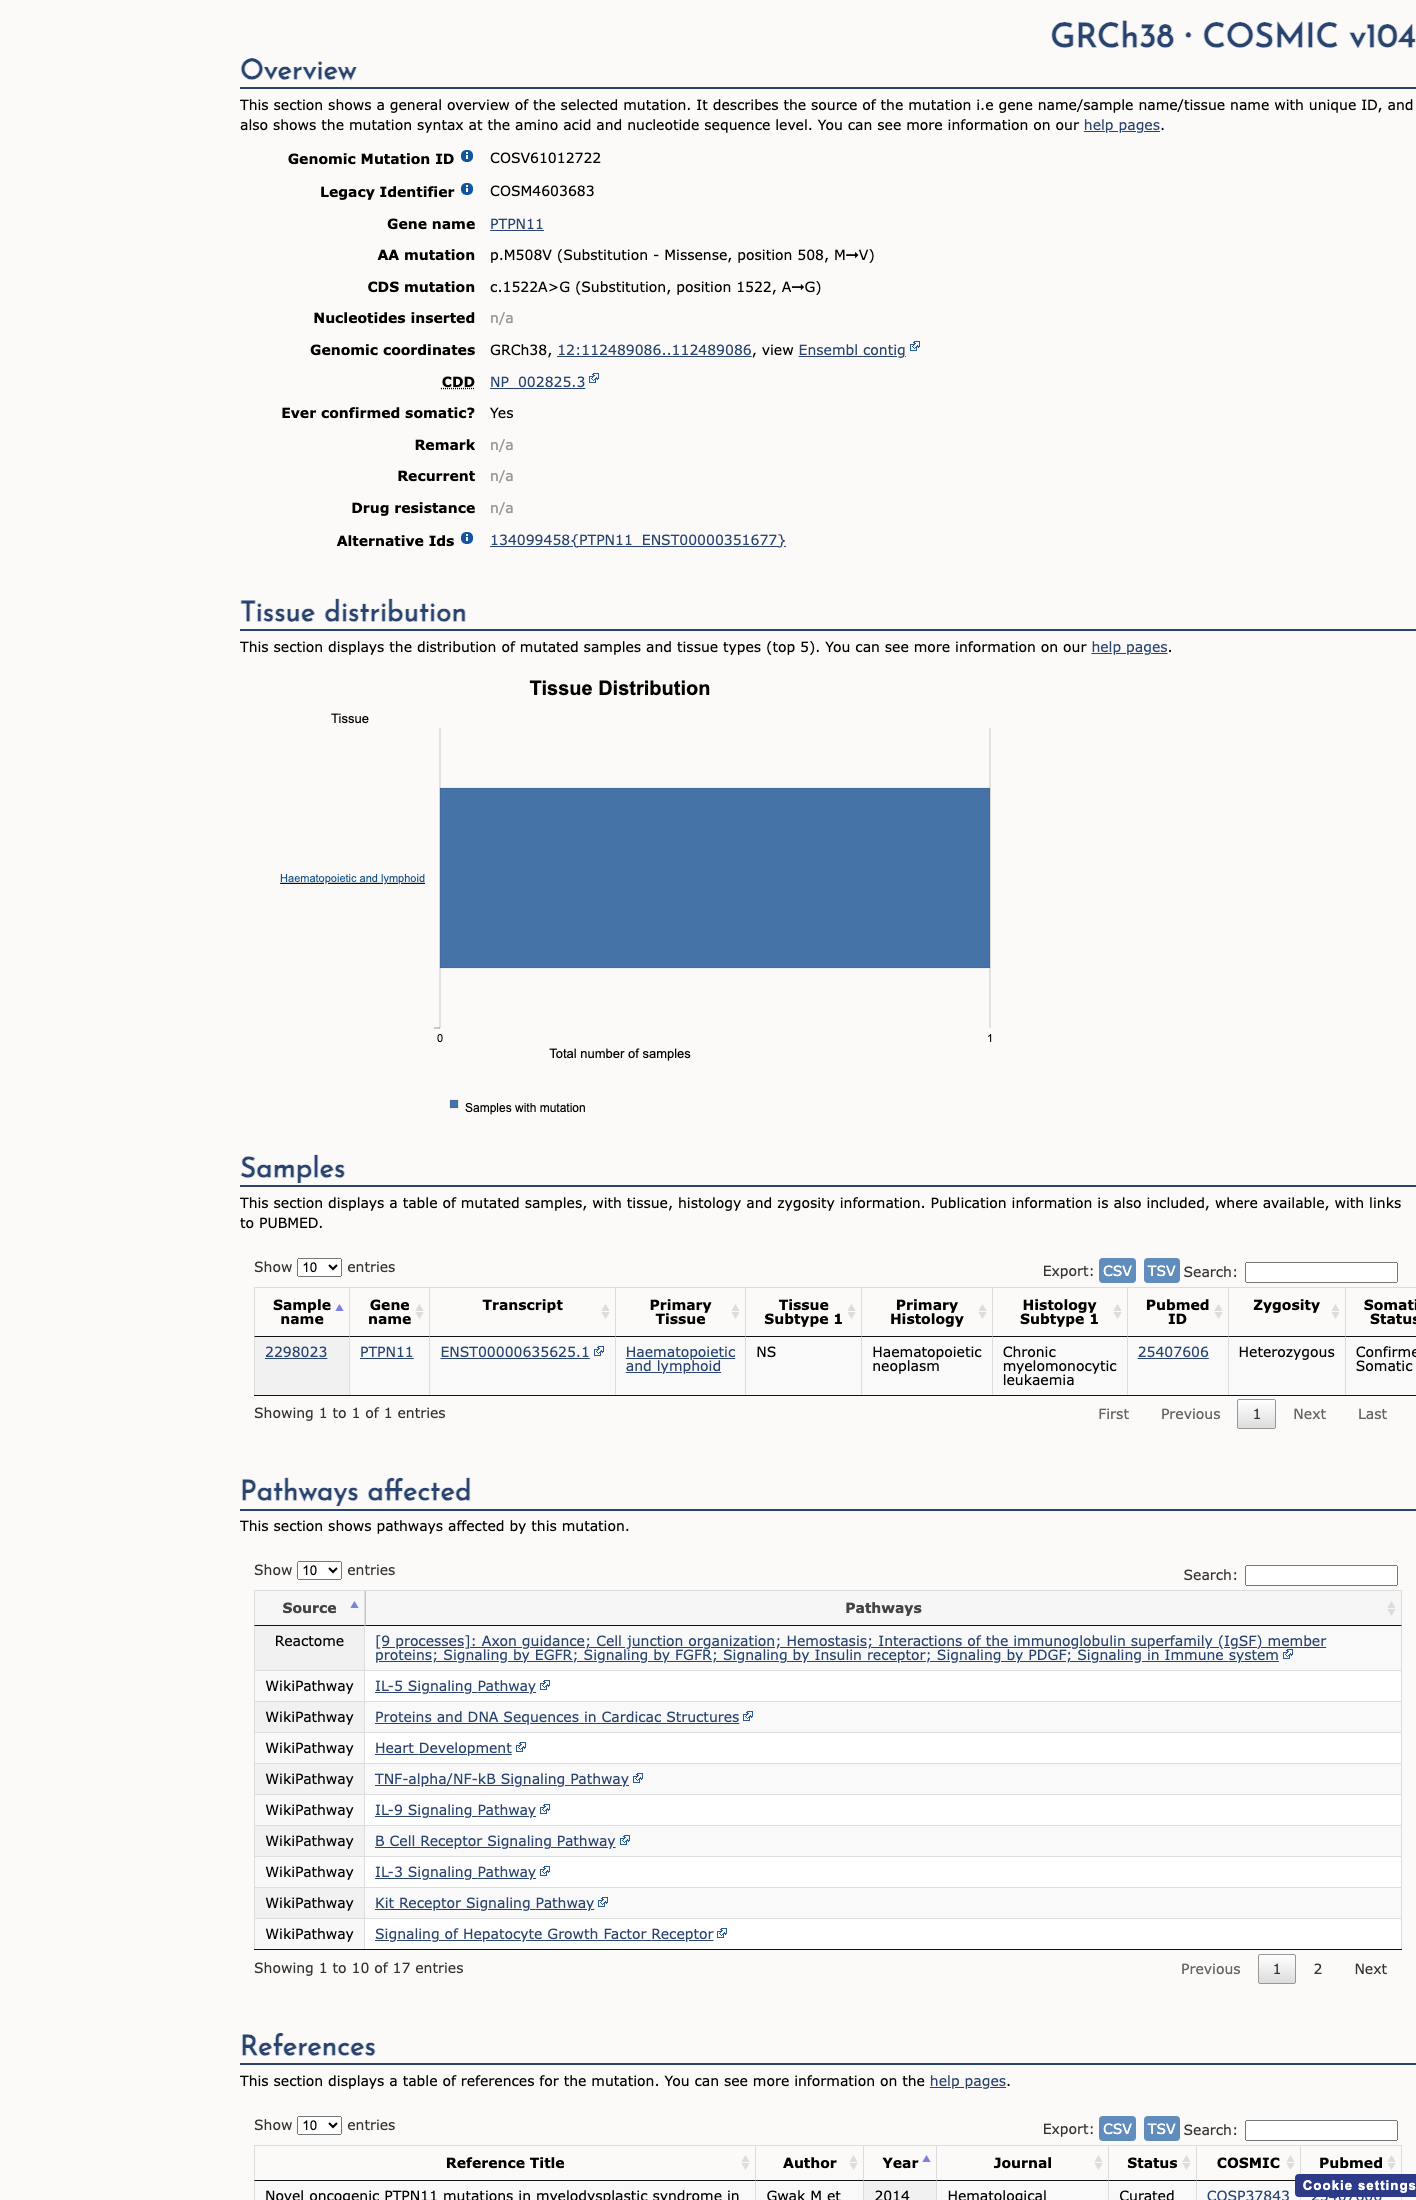Open sample 2298023 link

[x=296, y=1352]
